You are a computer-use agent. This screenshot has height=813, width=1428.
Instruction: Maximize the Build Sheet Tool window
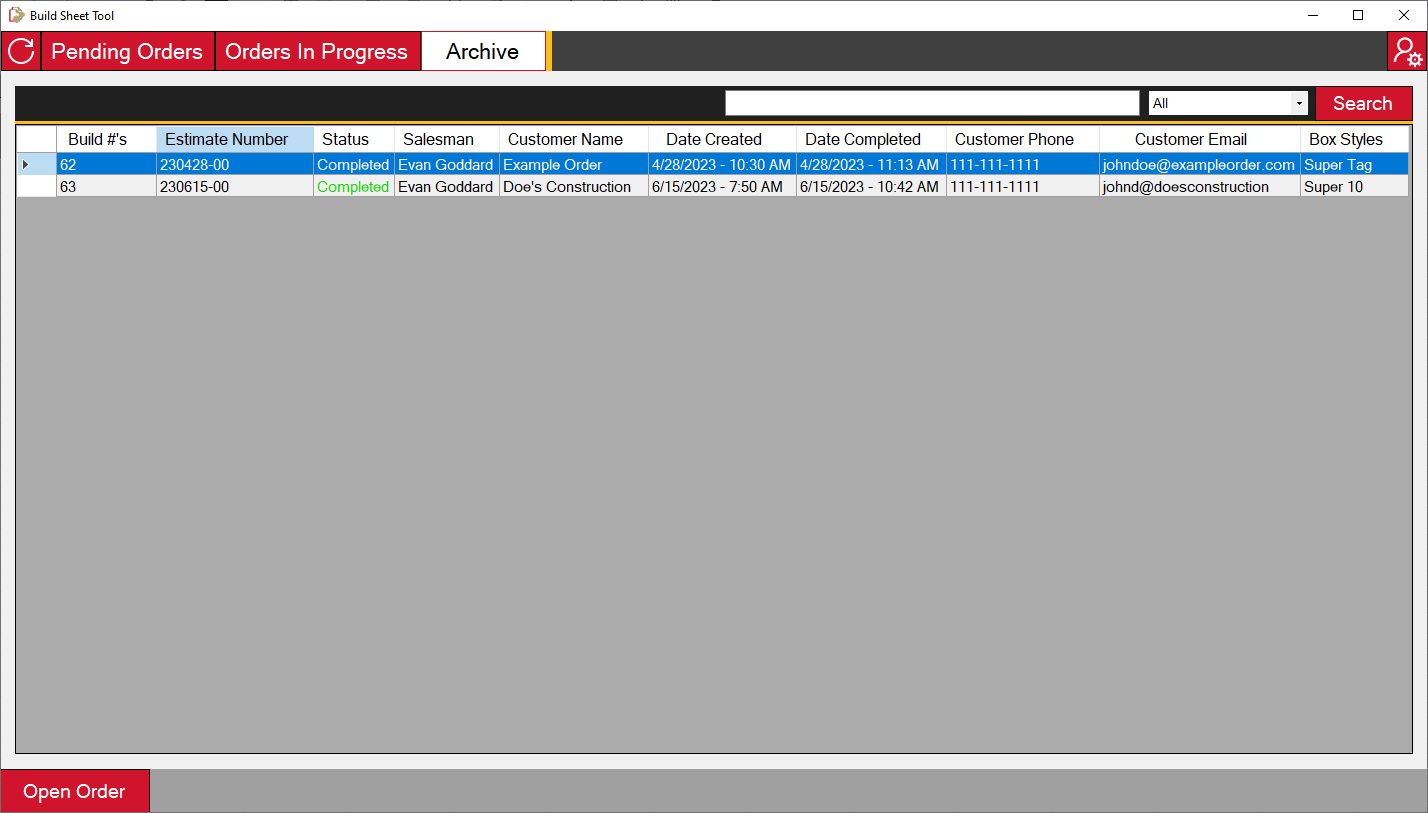1357,15
